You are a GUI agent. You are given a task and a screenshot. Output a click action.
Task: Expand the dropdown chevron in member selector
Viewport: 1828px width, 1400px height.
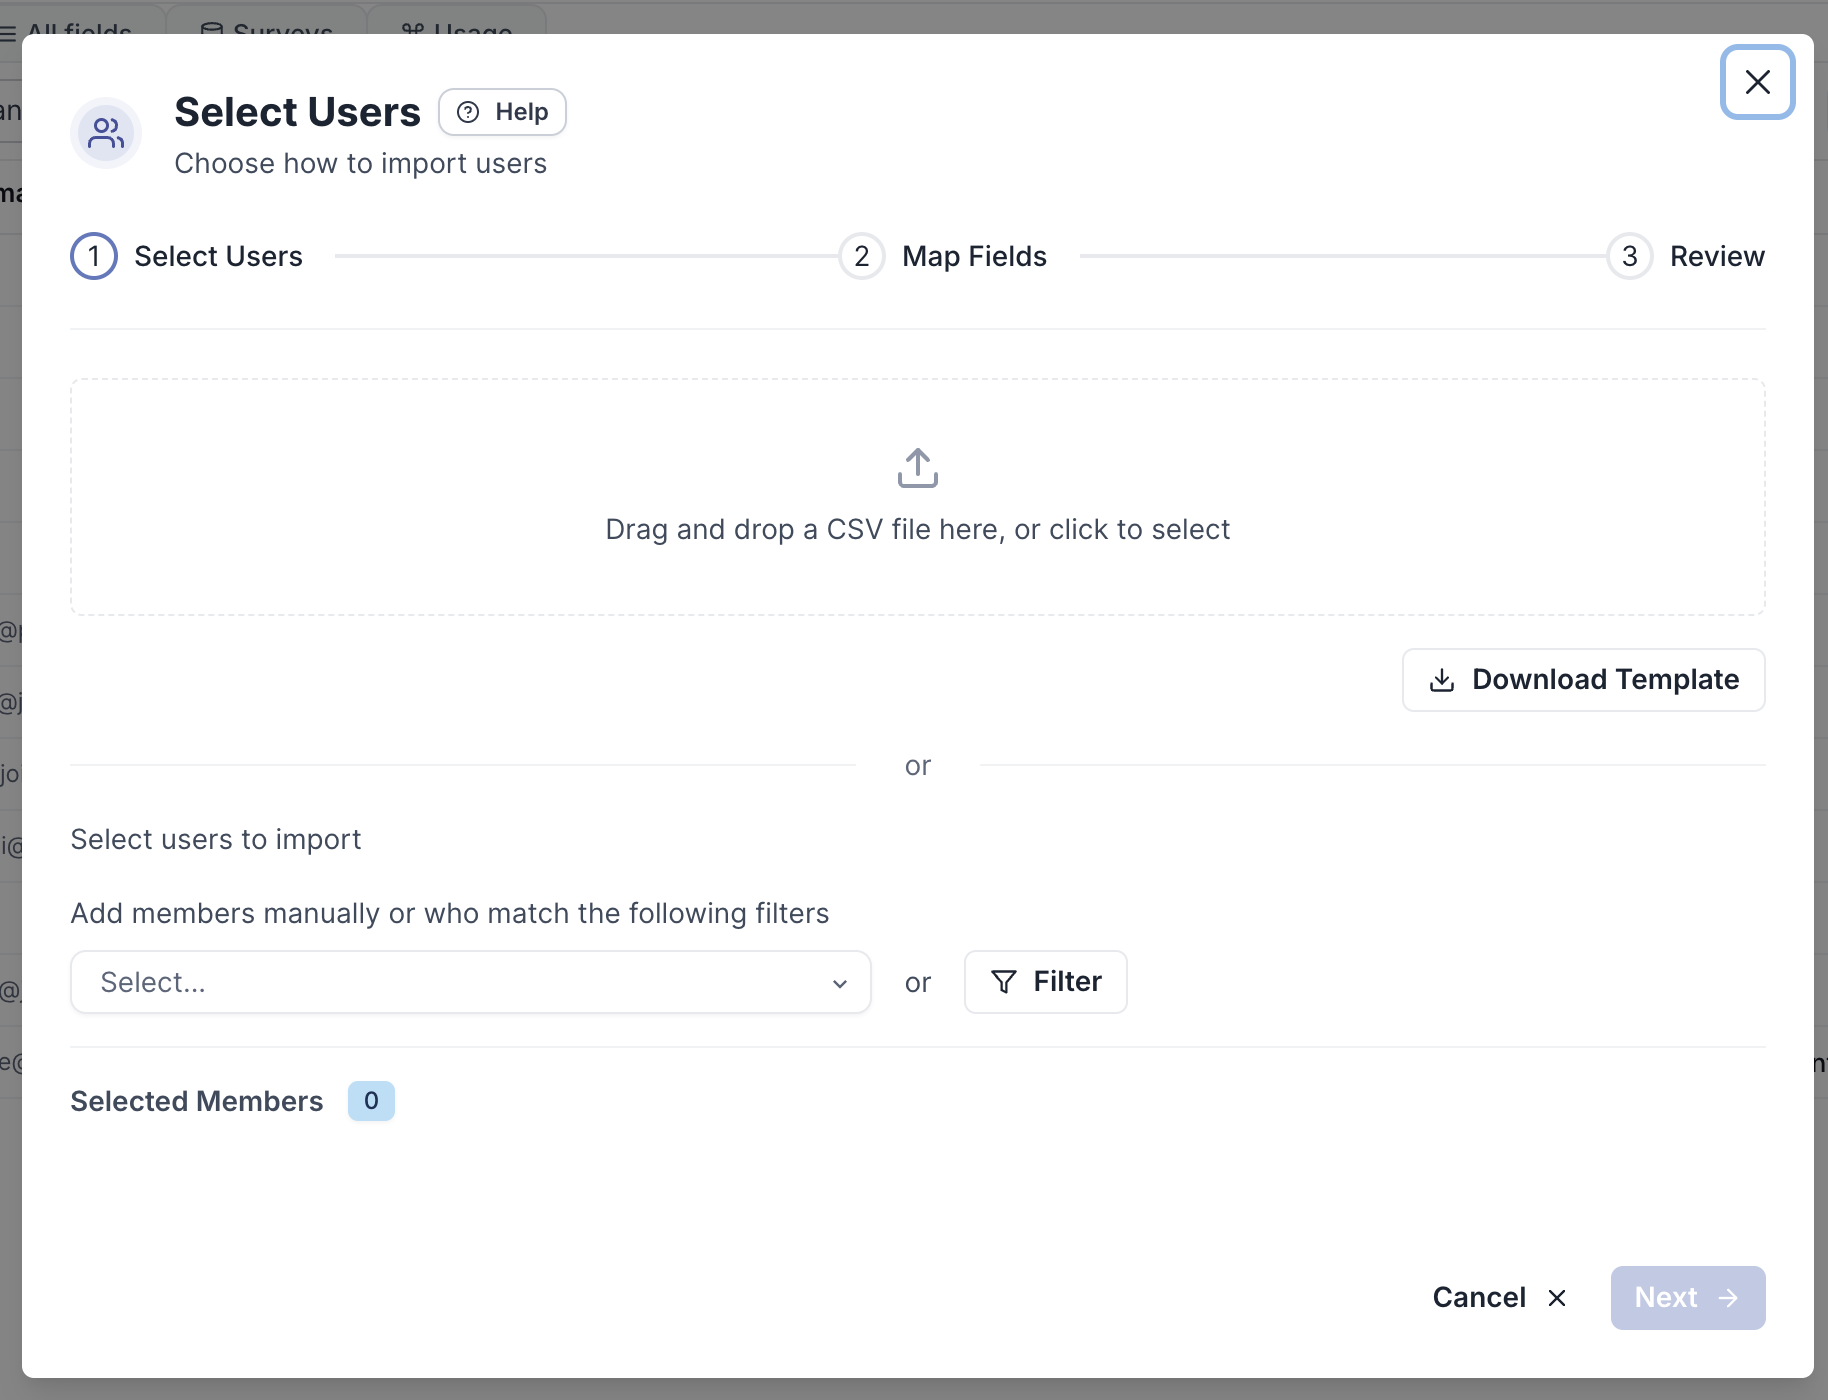840,984
